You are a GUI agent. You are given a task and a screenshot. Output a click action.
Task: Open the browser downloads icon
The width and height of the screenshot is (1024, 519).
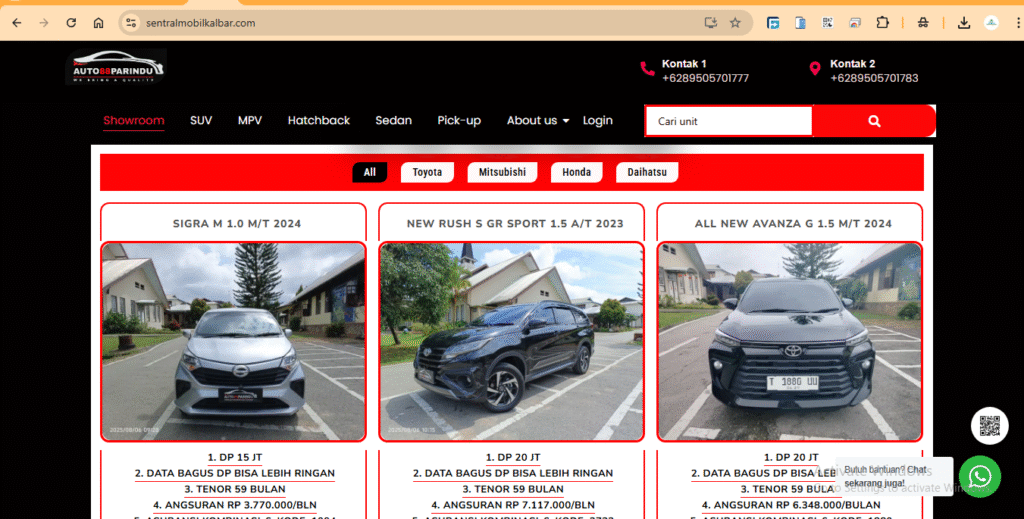click(x=964, y=23)
